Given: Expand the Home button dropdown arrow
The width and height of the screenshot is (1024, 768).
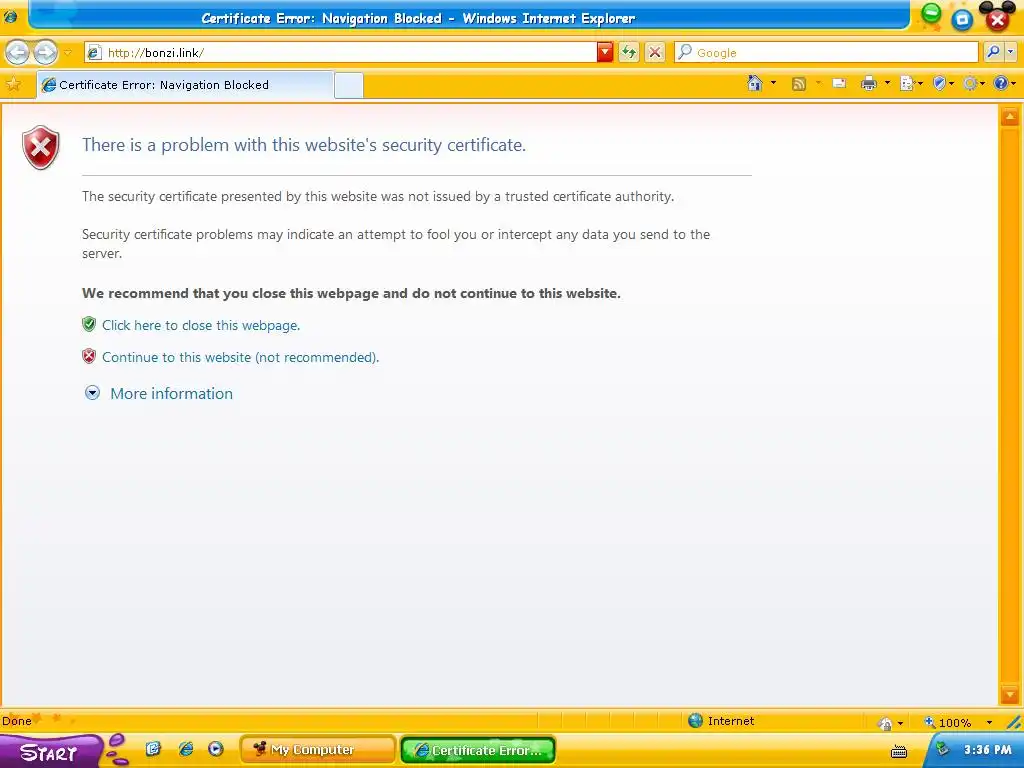Looking at the screenshot, I should [773, 84].
